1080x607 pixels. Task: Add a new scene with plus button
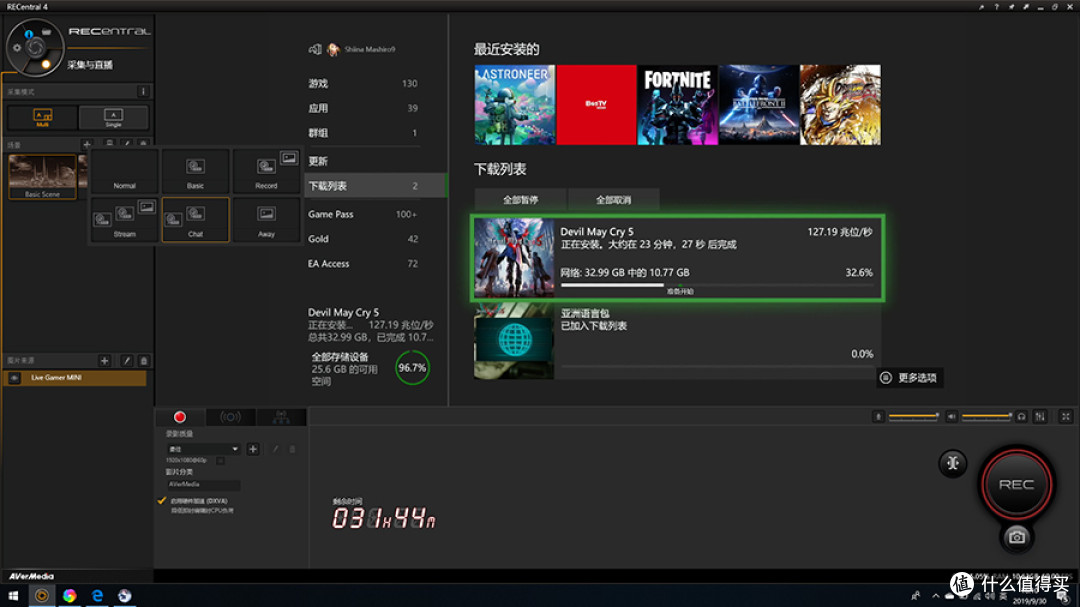(x=87, y=145)
